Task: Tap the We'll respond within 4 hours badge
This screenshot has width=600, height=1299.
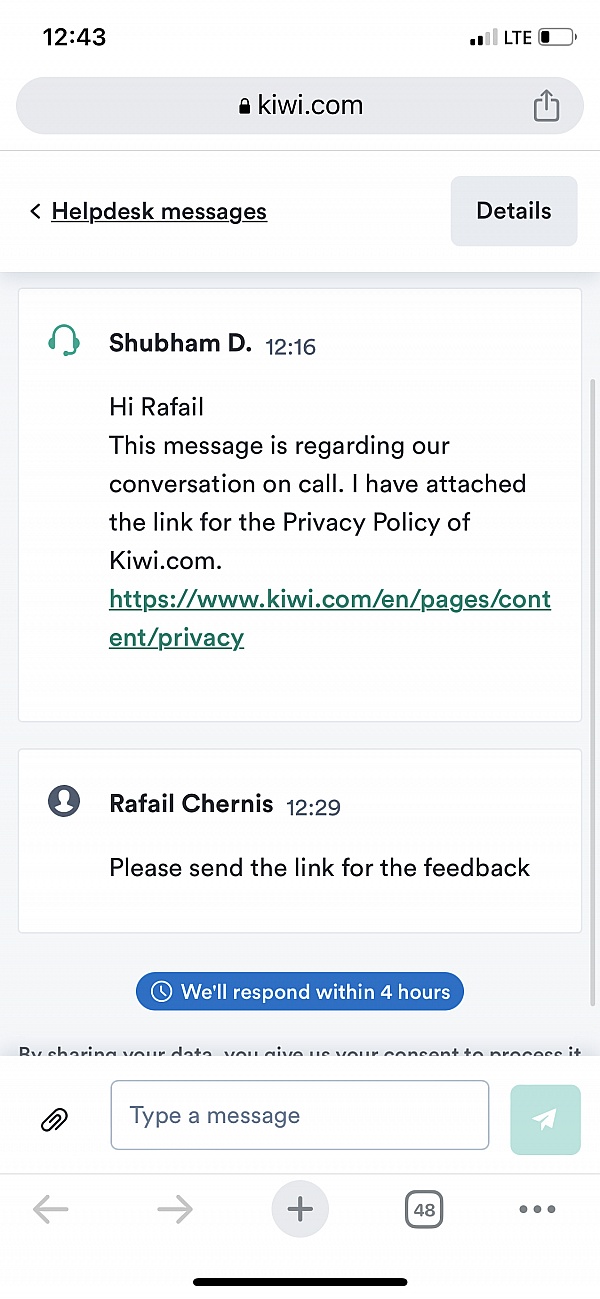Action: [300, 992]
